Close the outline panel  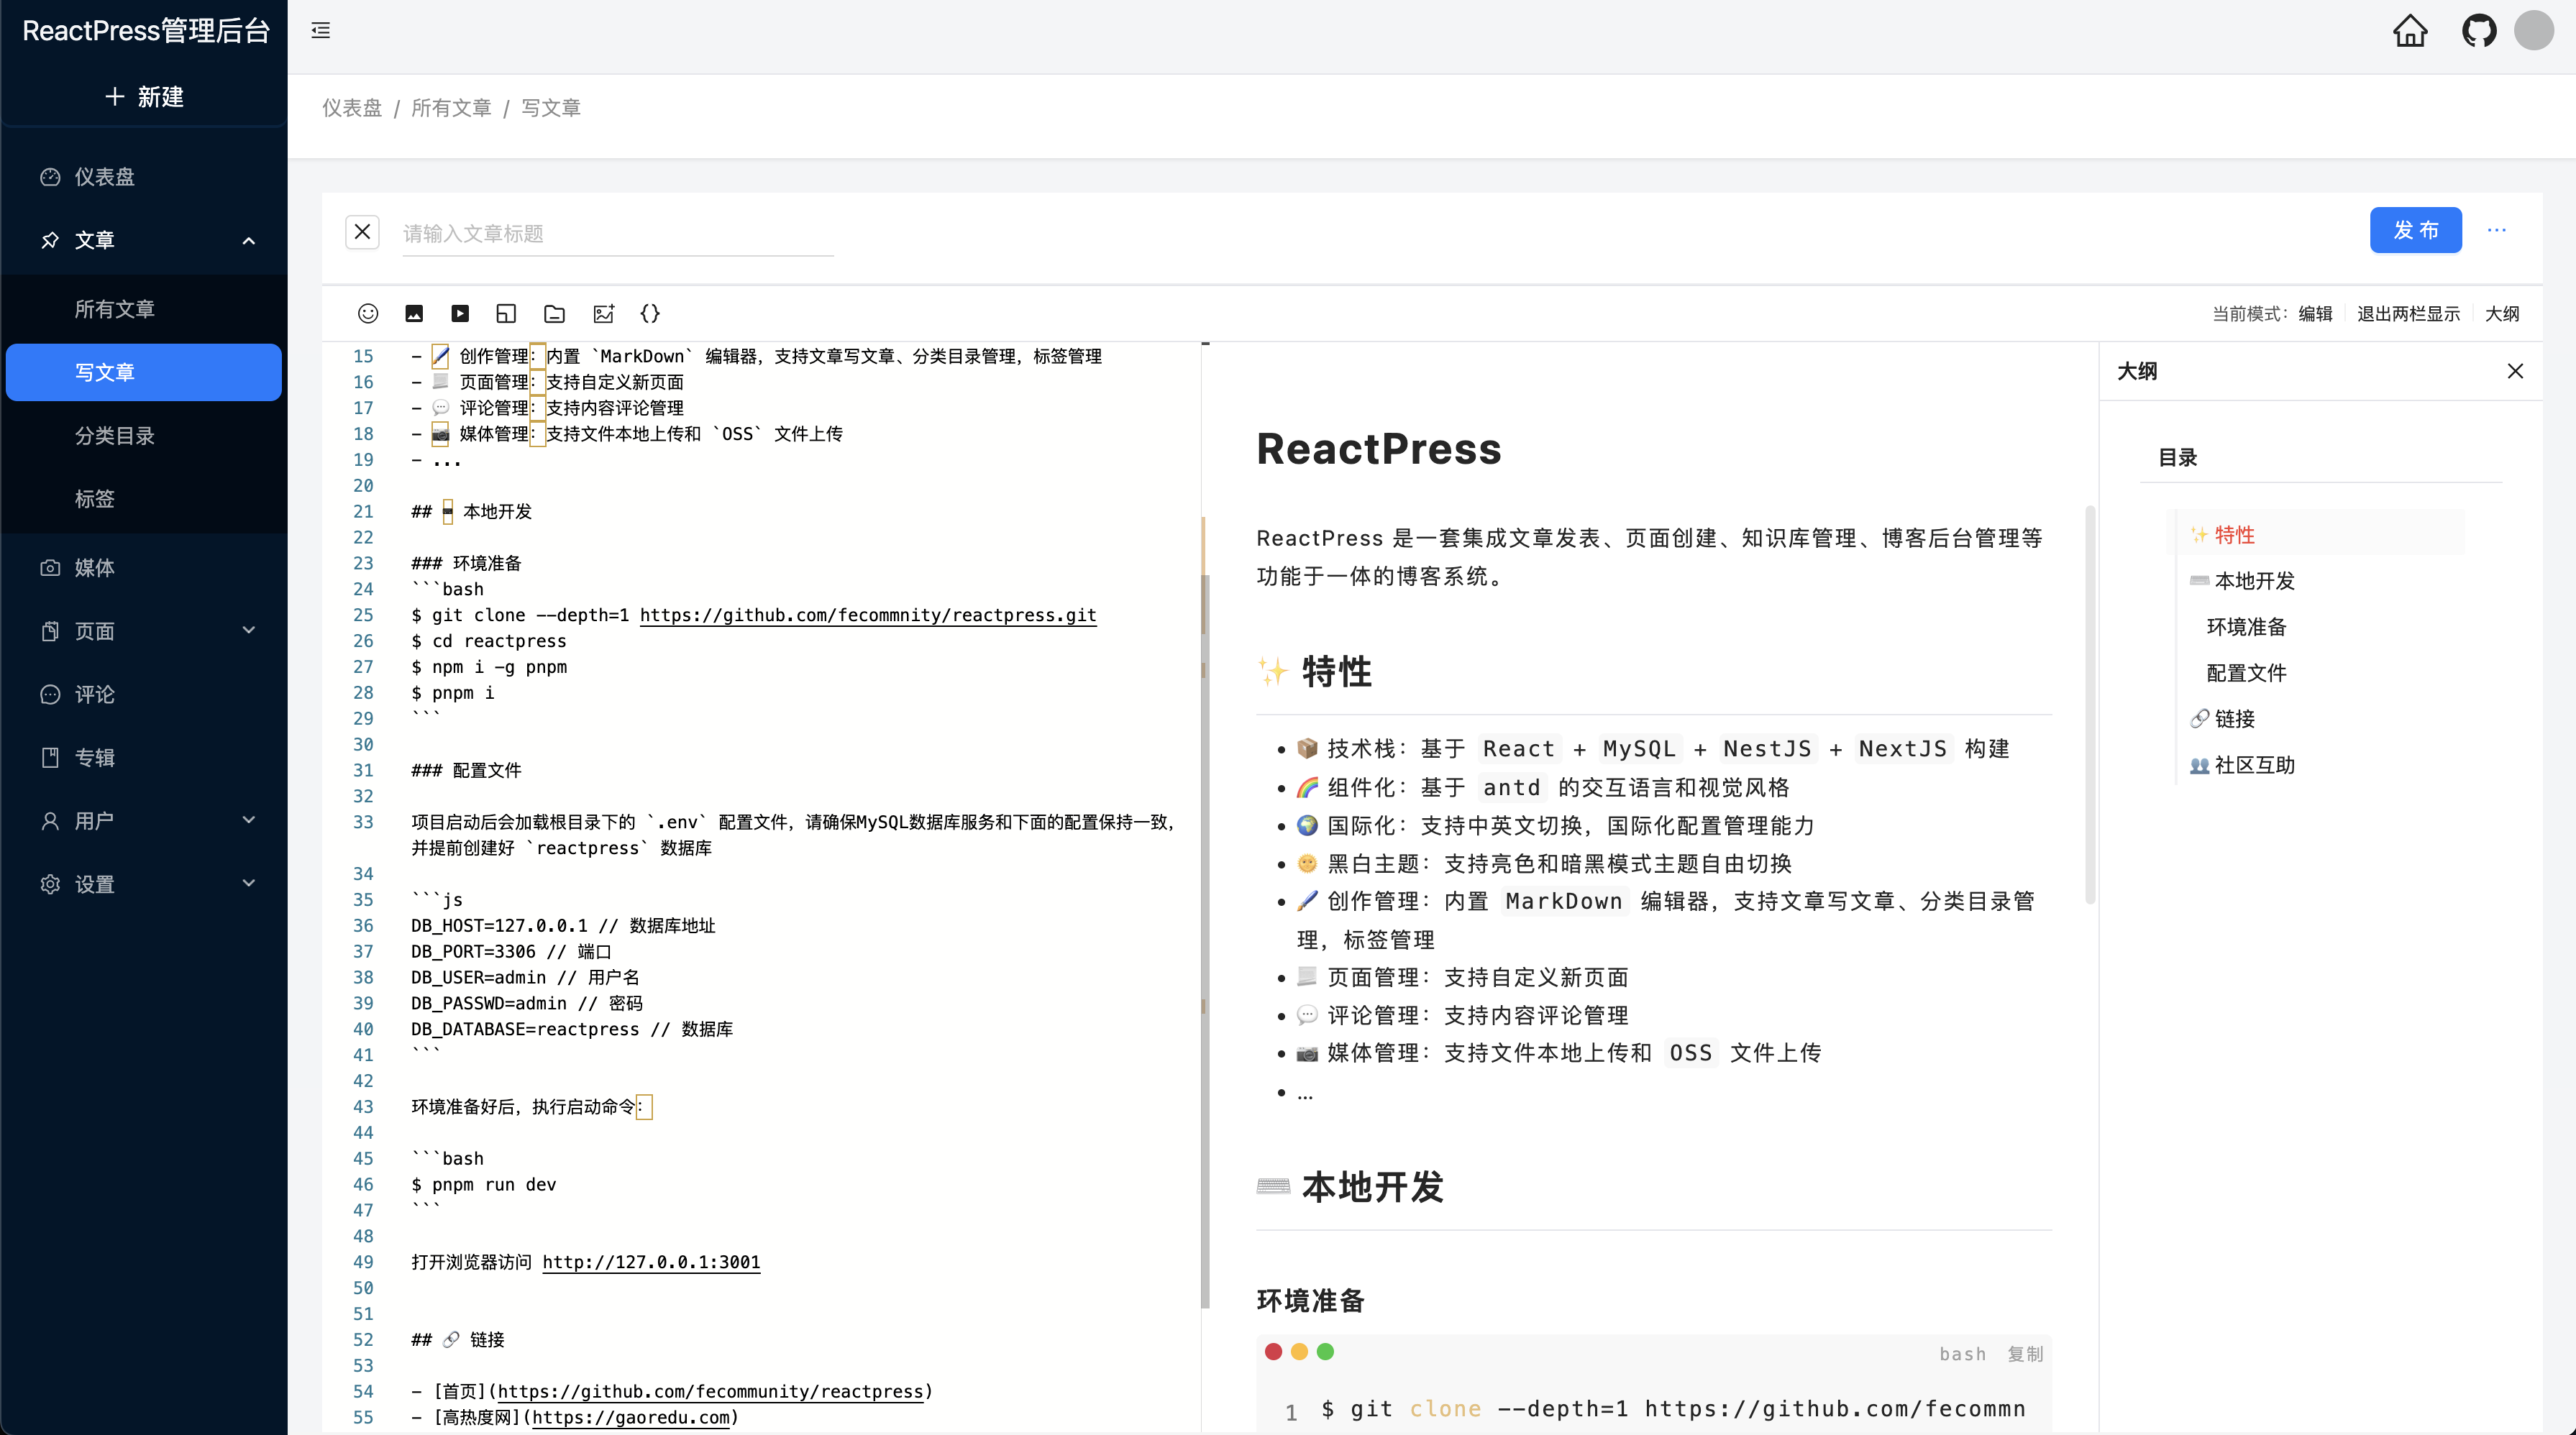click(2516, 371)
